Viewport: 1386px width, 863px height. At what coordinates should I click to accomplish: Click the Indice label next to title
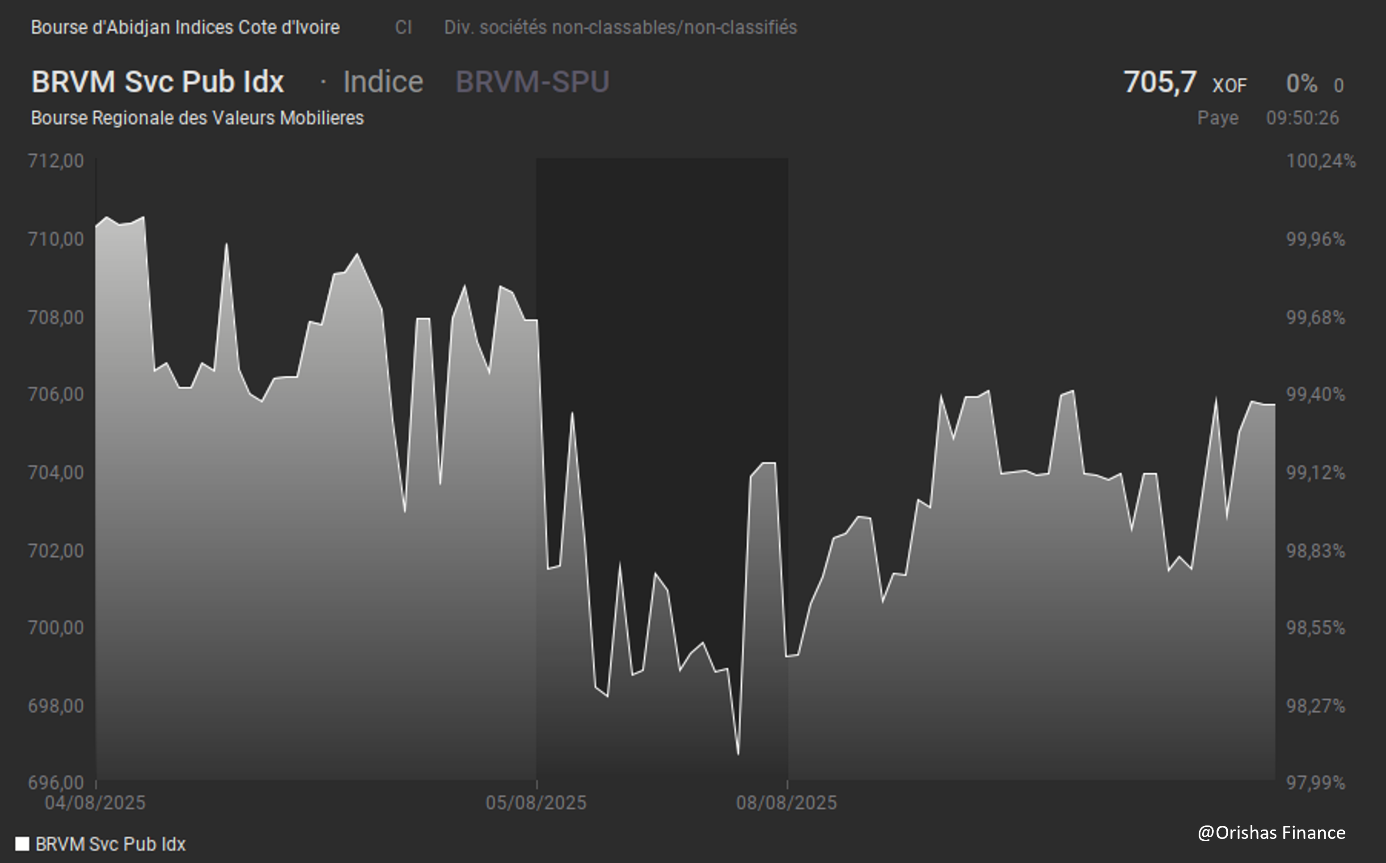point(383,82)
